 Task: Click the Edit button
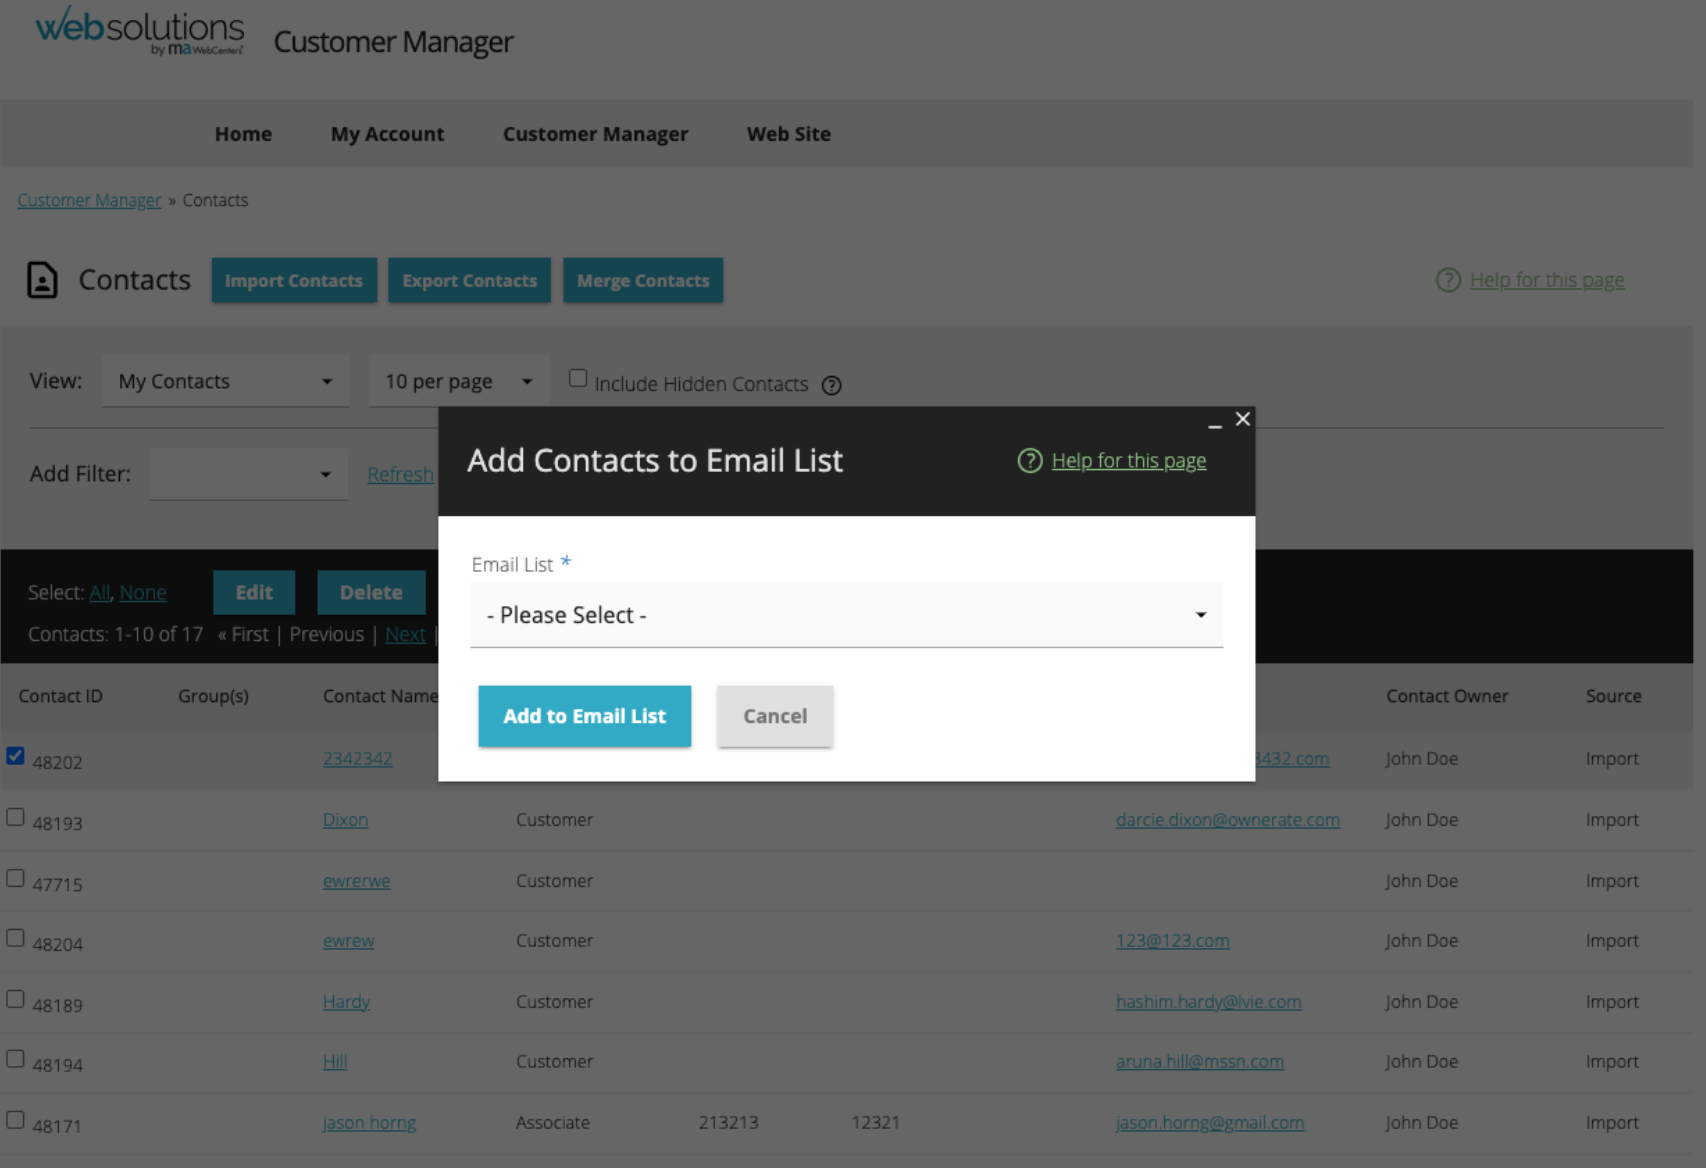coord(254,592)
